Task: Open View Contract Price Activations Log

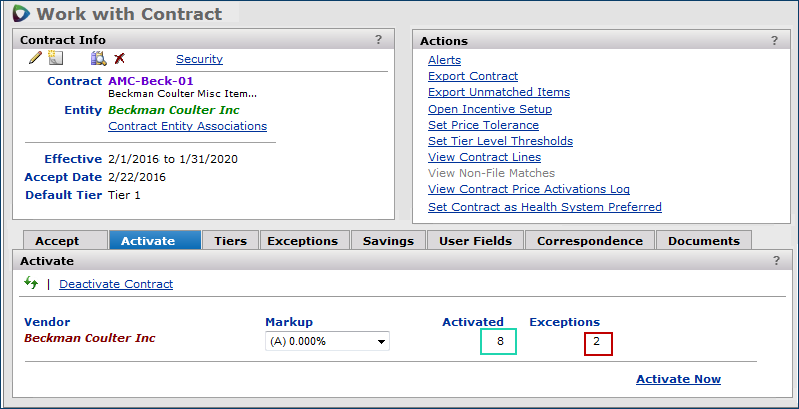Action: [x=529, y=189]
